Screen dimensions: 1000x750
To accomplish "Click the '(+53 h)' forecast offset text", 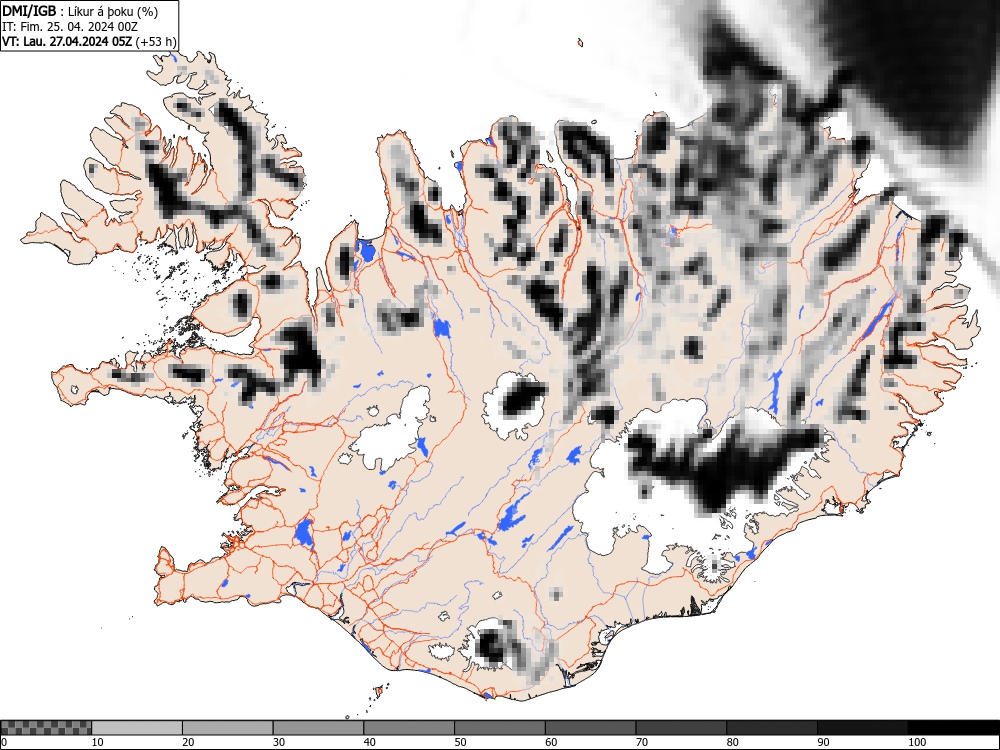I will point(156,41).
